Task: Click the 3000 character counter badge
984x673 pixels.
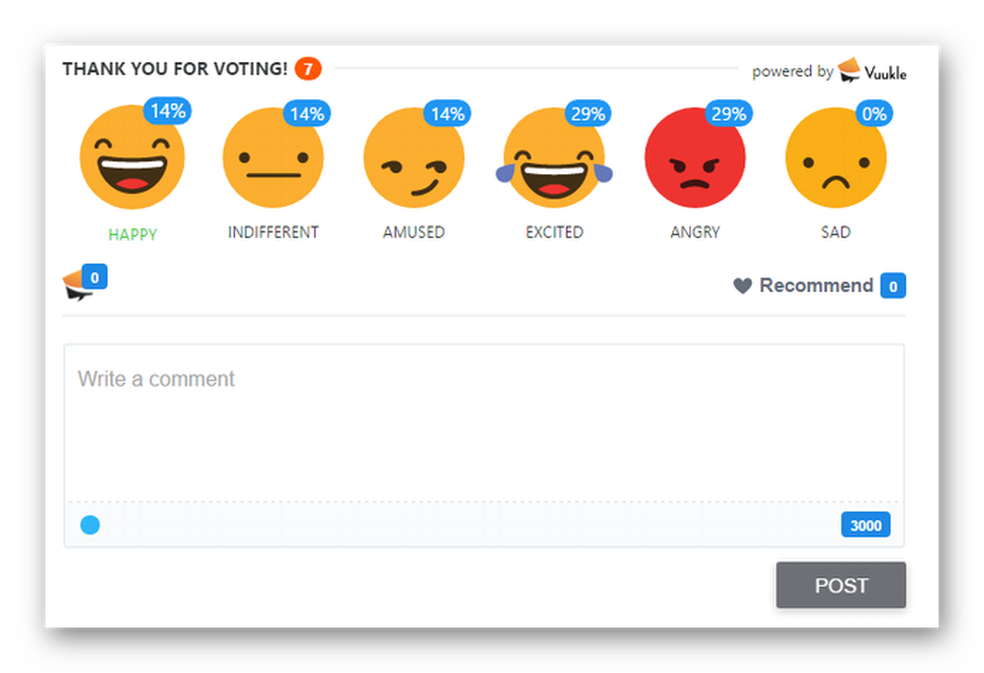Action: (x=865, y=526)
